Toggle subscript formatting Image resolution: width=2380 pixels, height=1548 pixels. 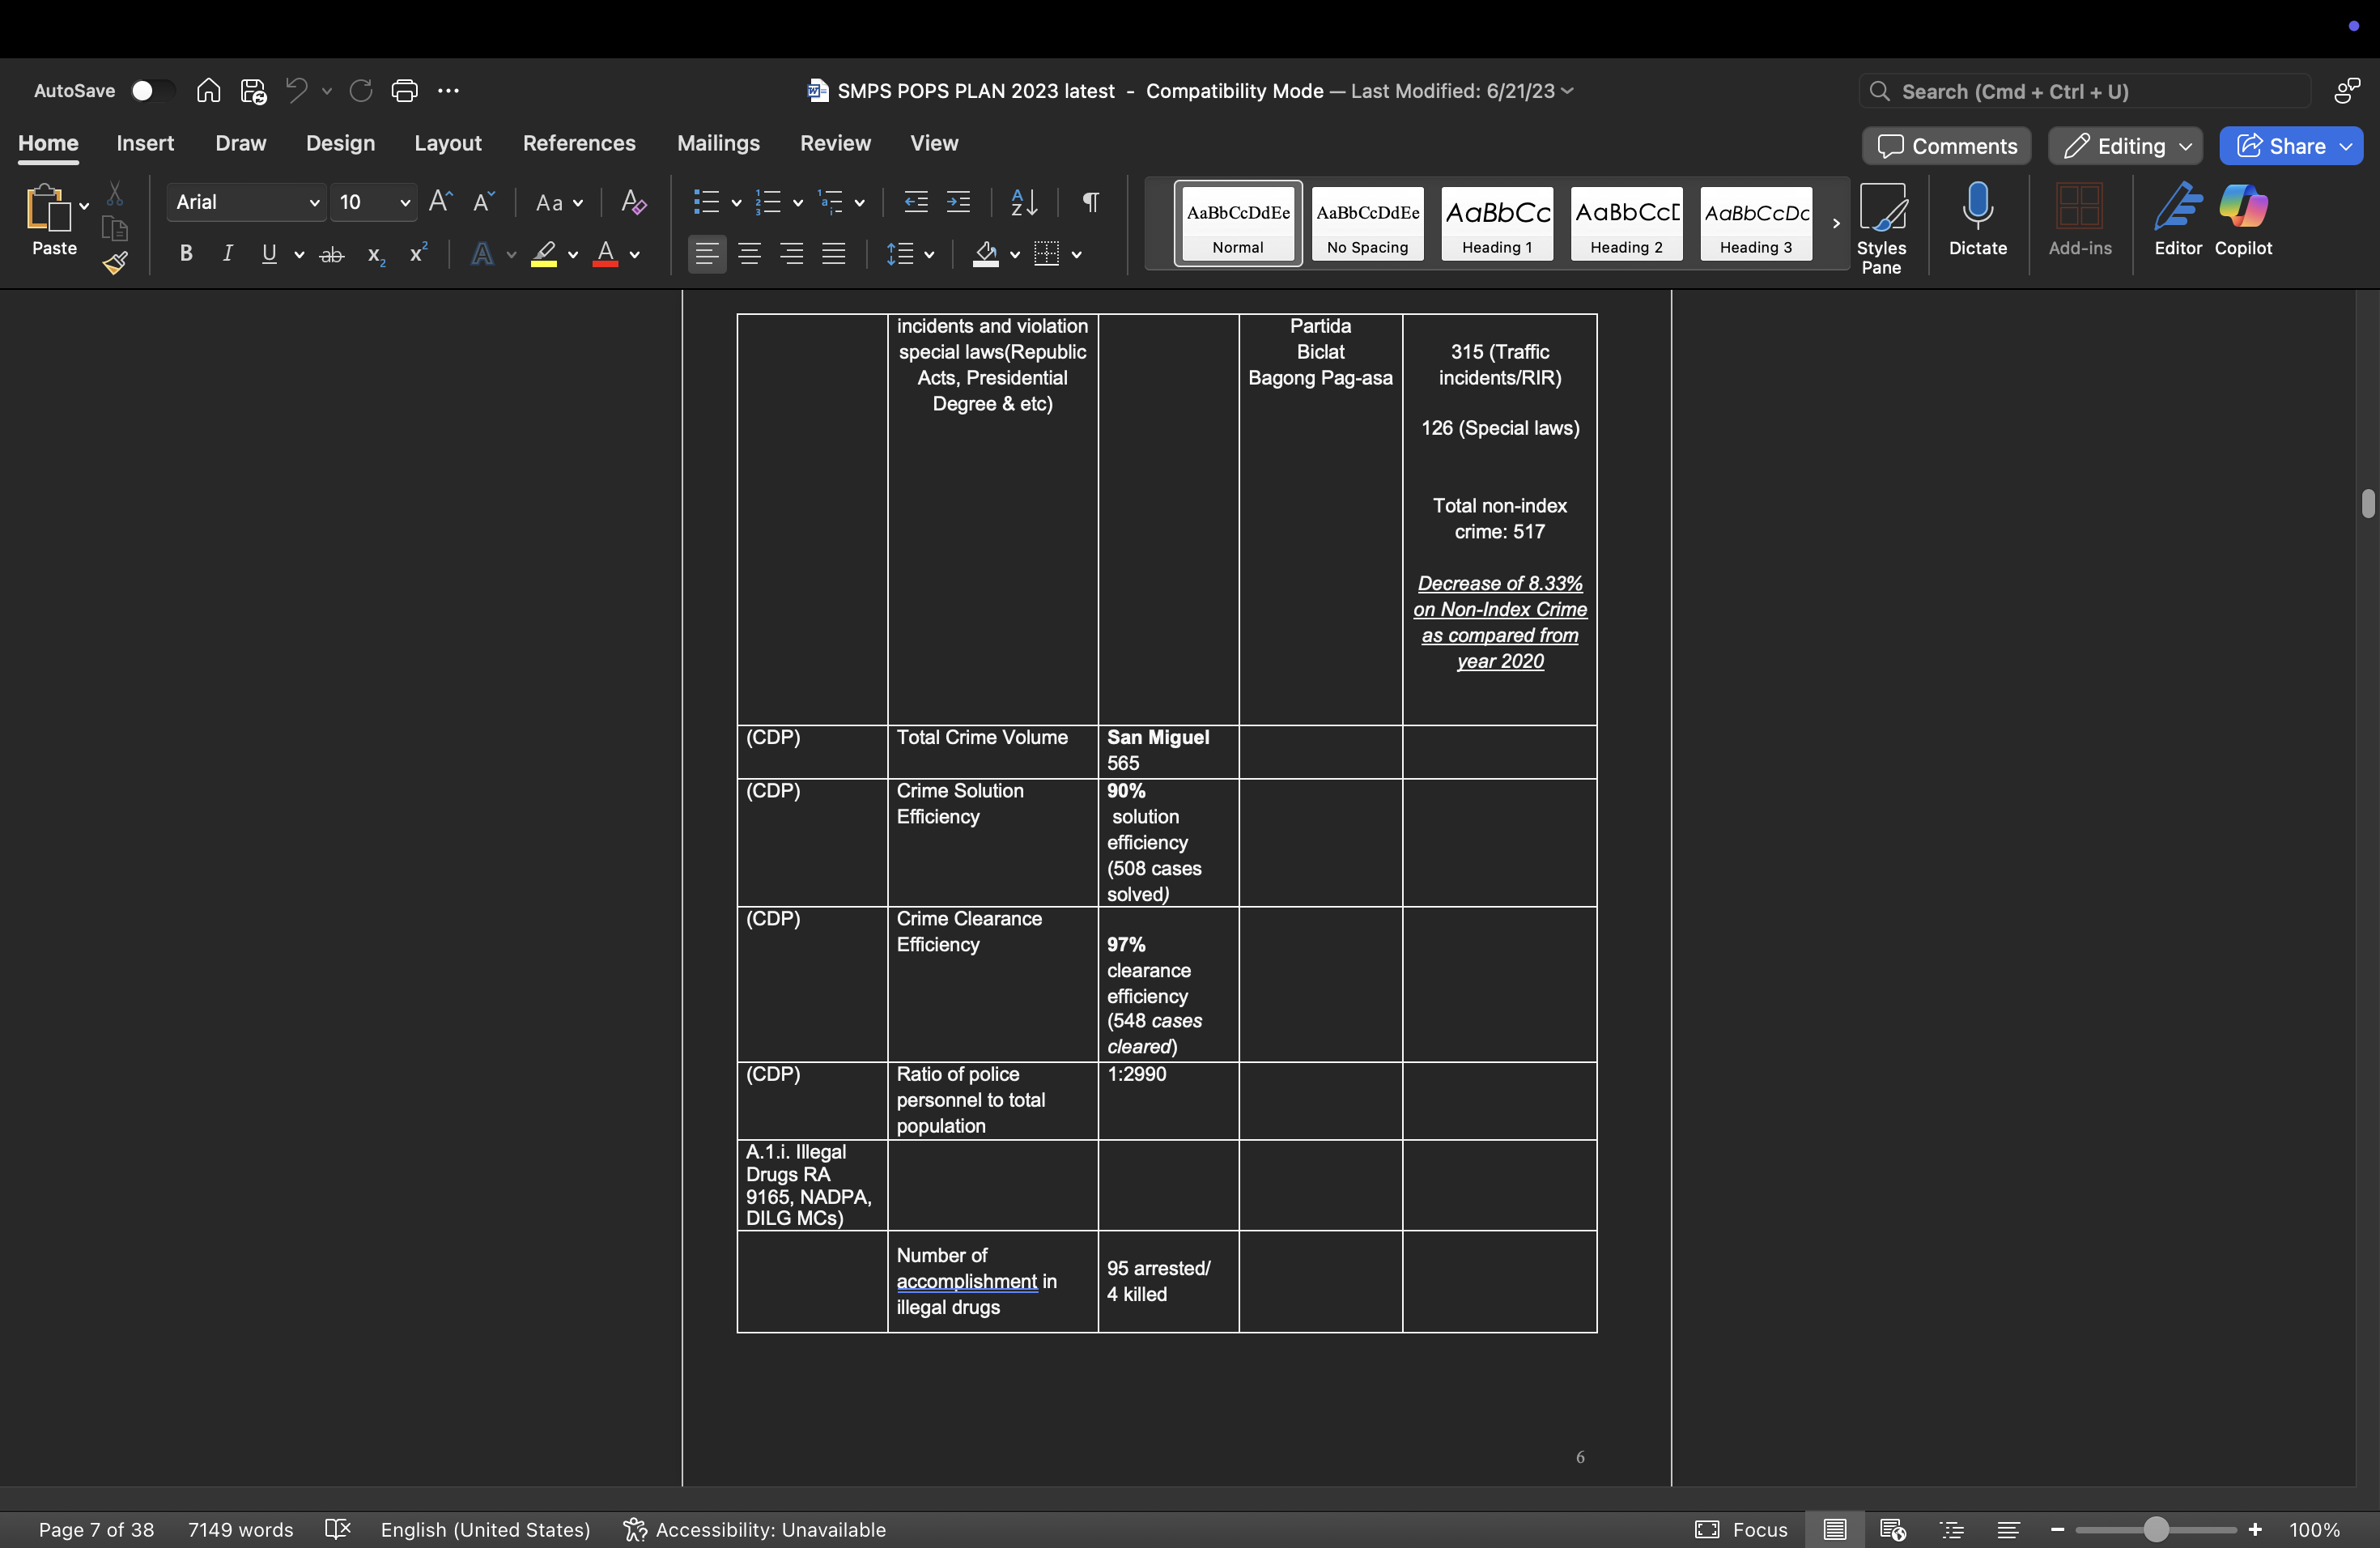pos(376,255)
